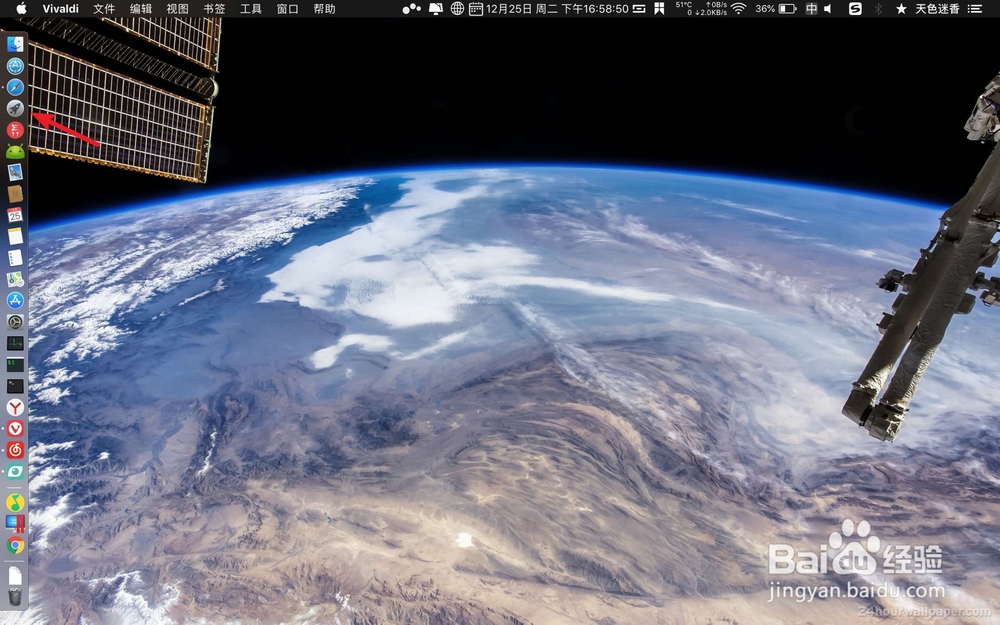Click the bookmark-shaped menu bar icon

point(659,9)
